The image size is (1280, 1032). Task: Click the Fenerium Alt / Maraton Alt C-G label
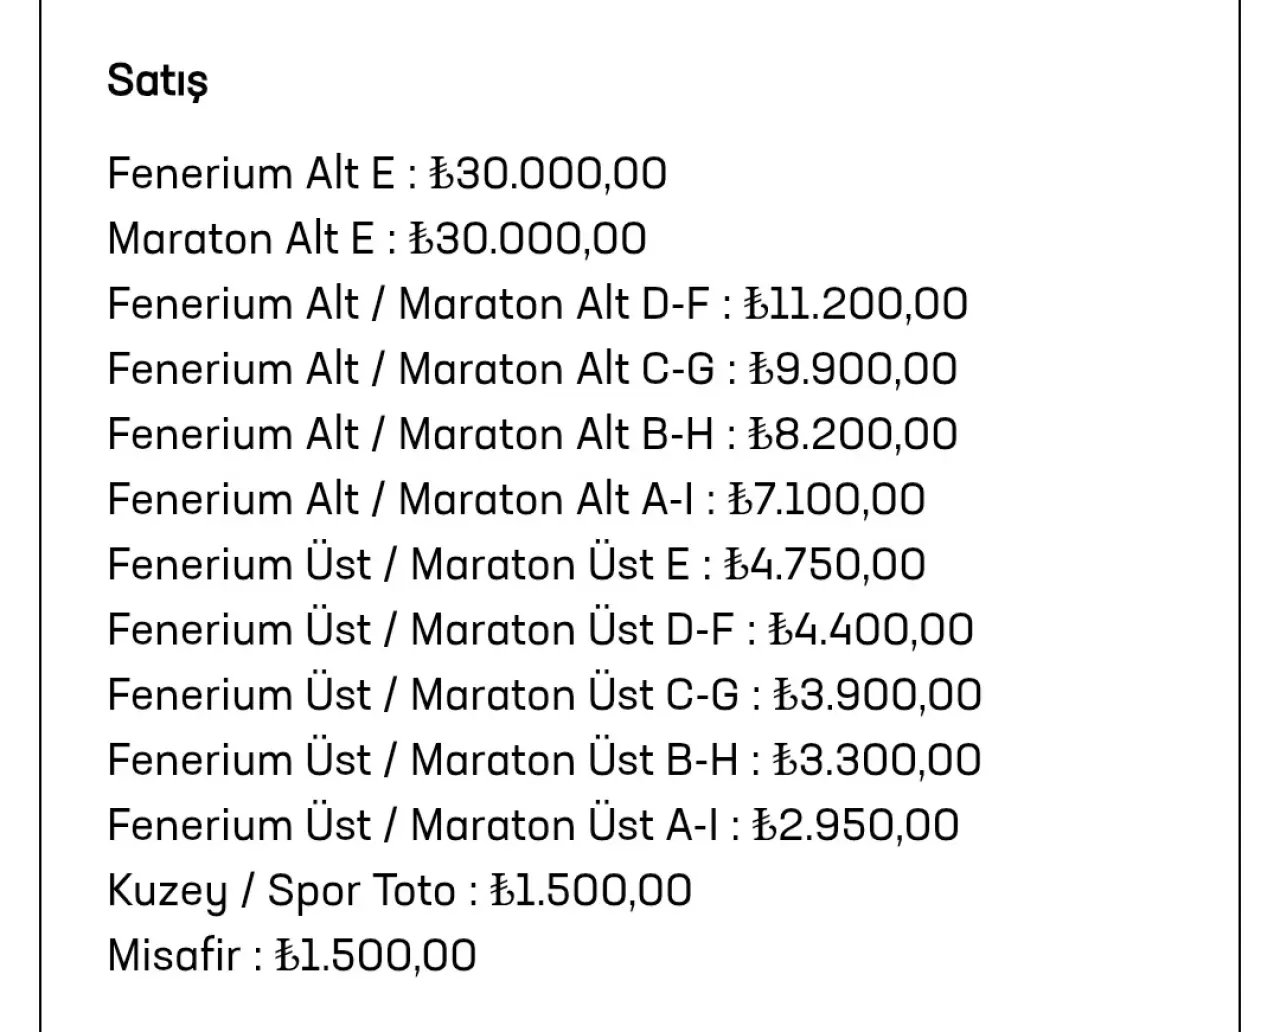coord(410,369)
